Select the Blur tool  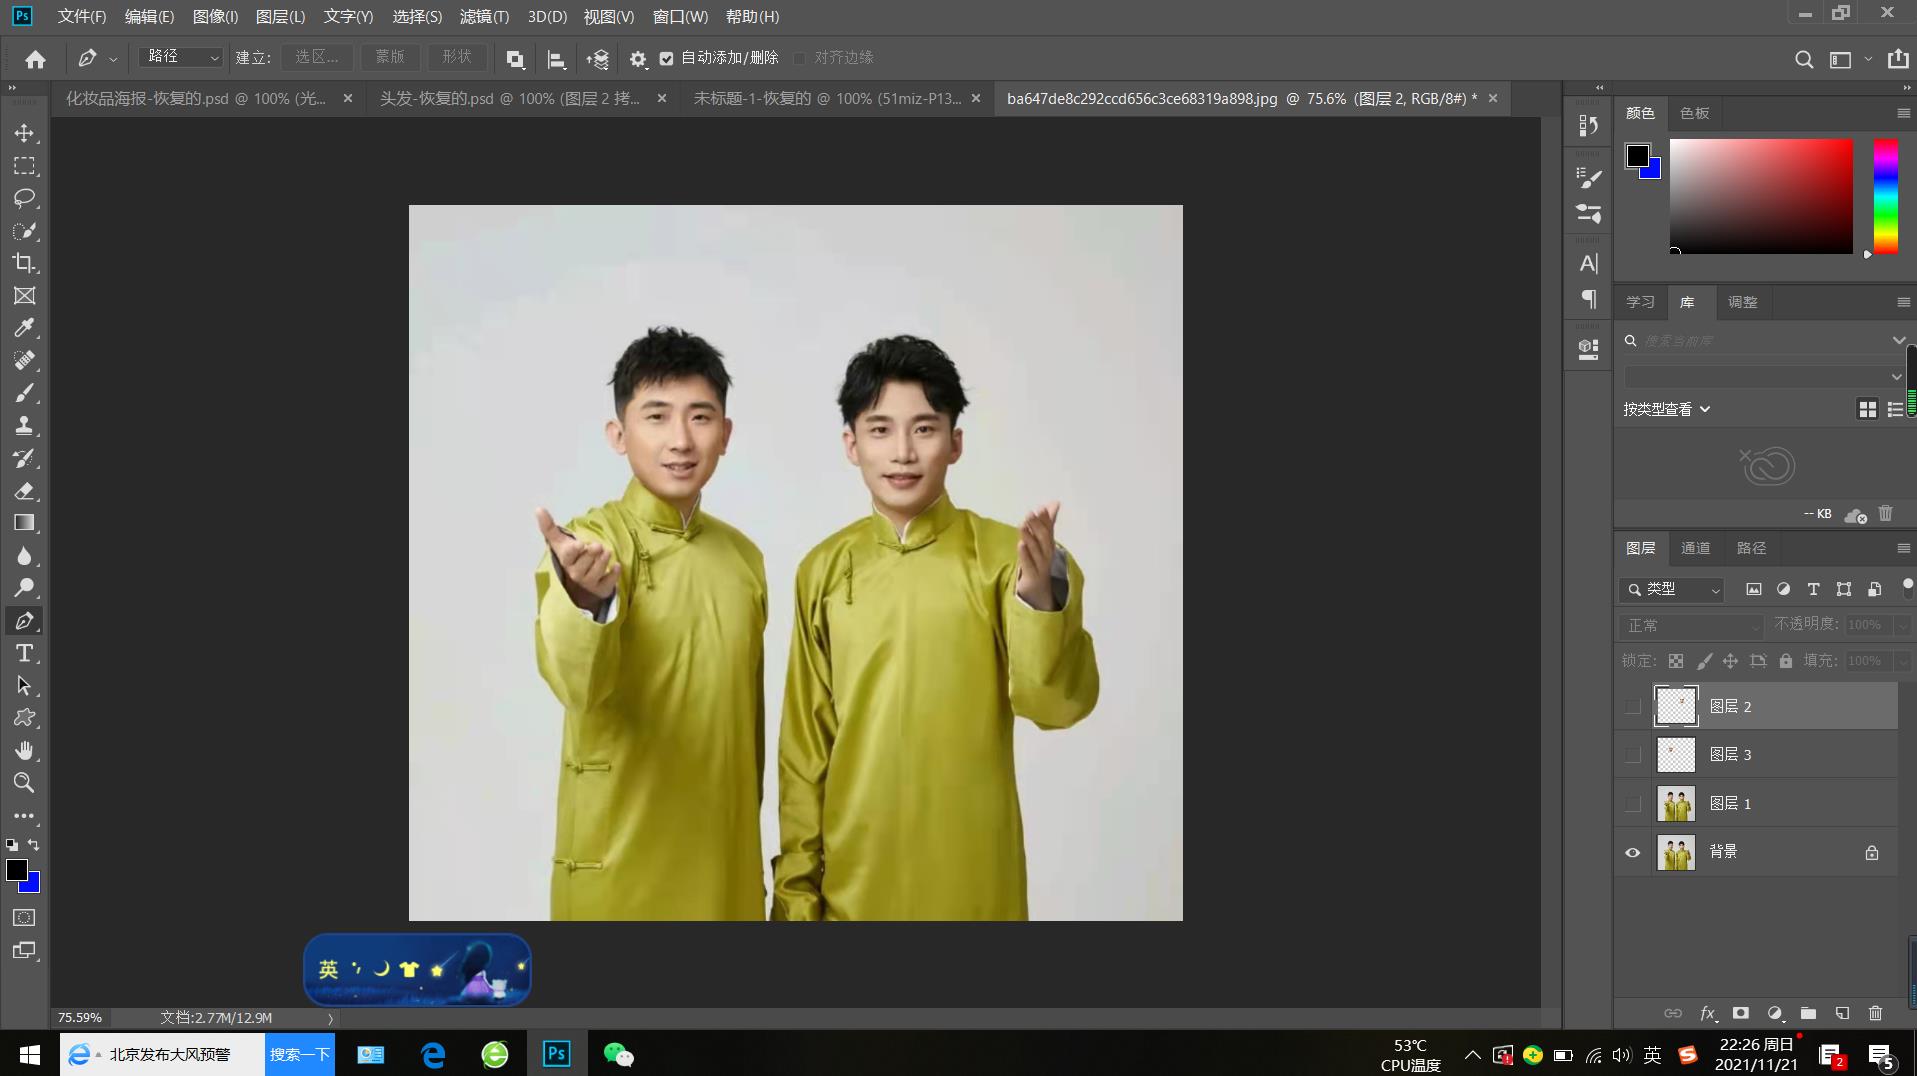[x=24, y=556]
